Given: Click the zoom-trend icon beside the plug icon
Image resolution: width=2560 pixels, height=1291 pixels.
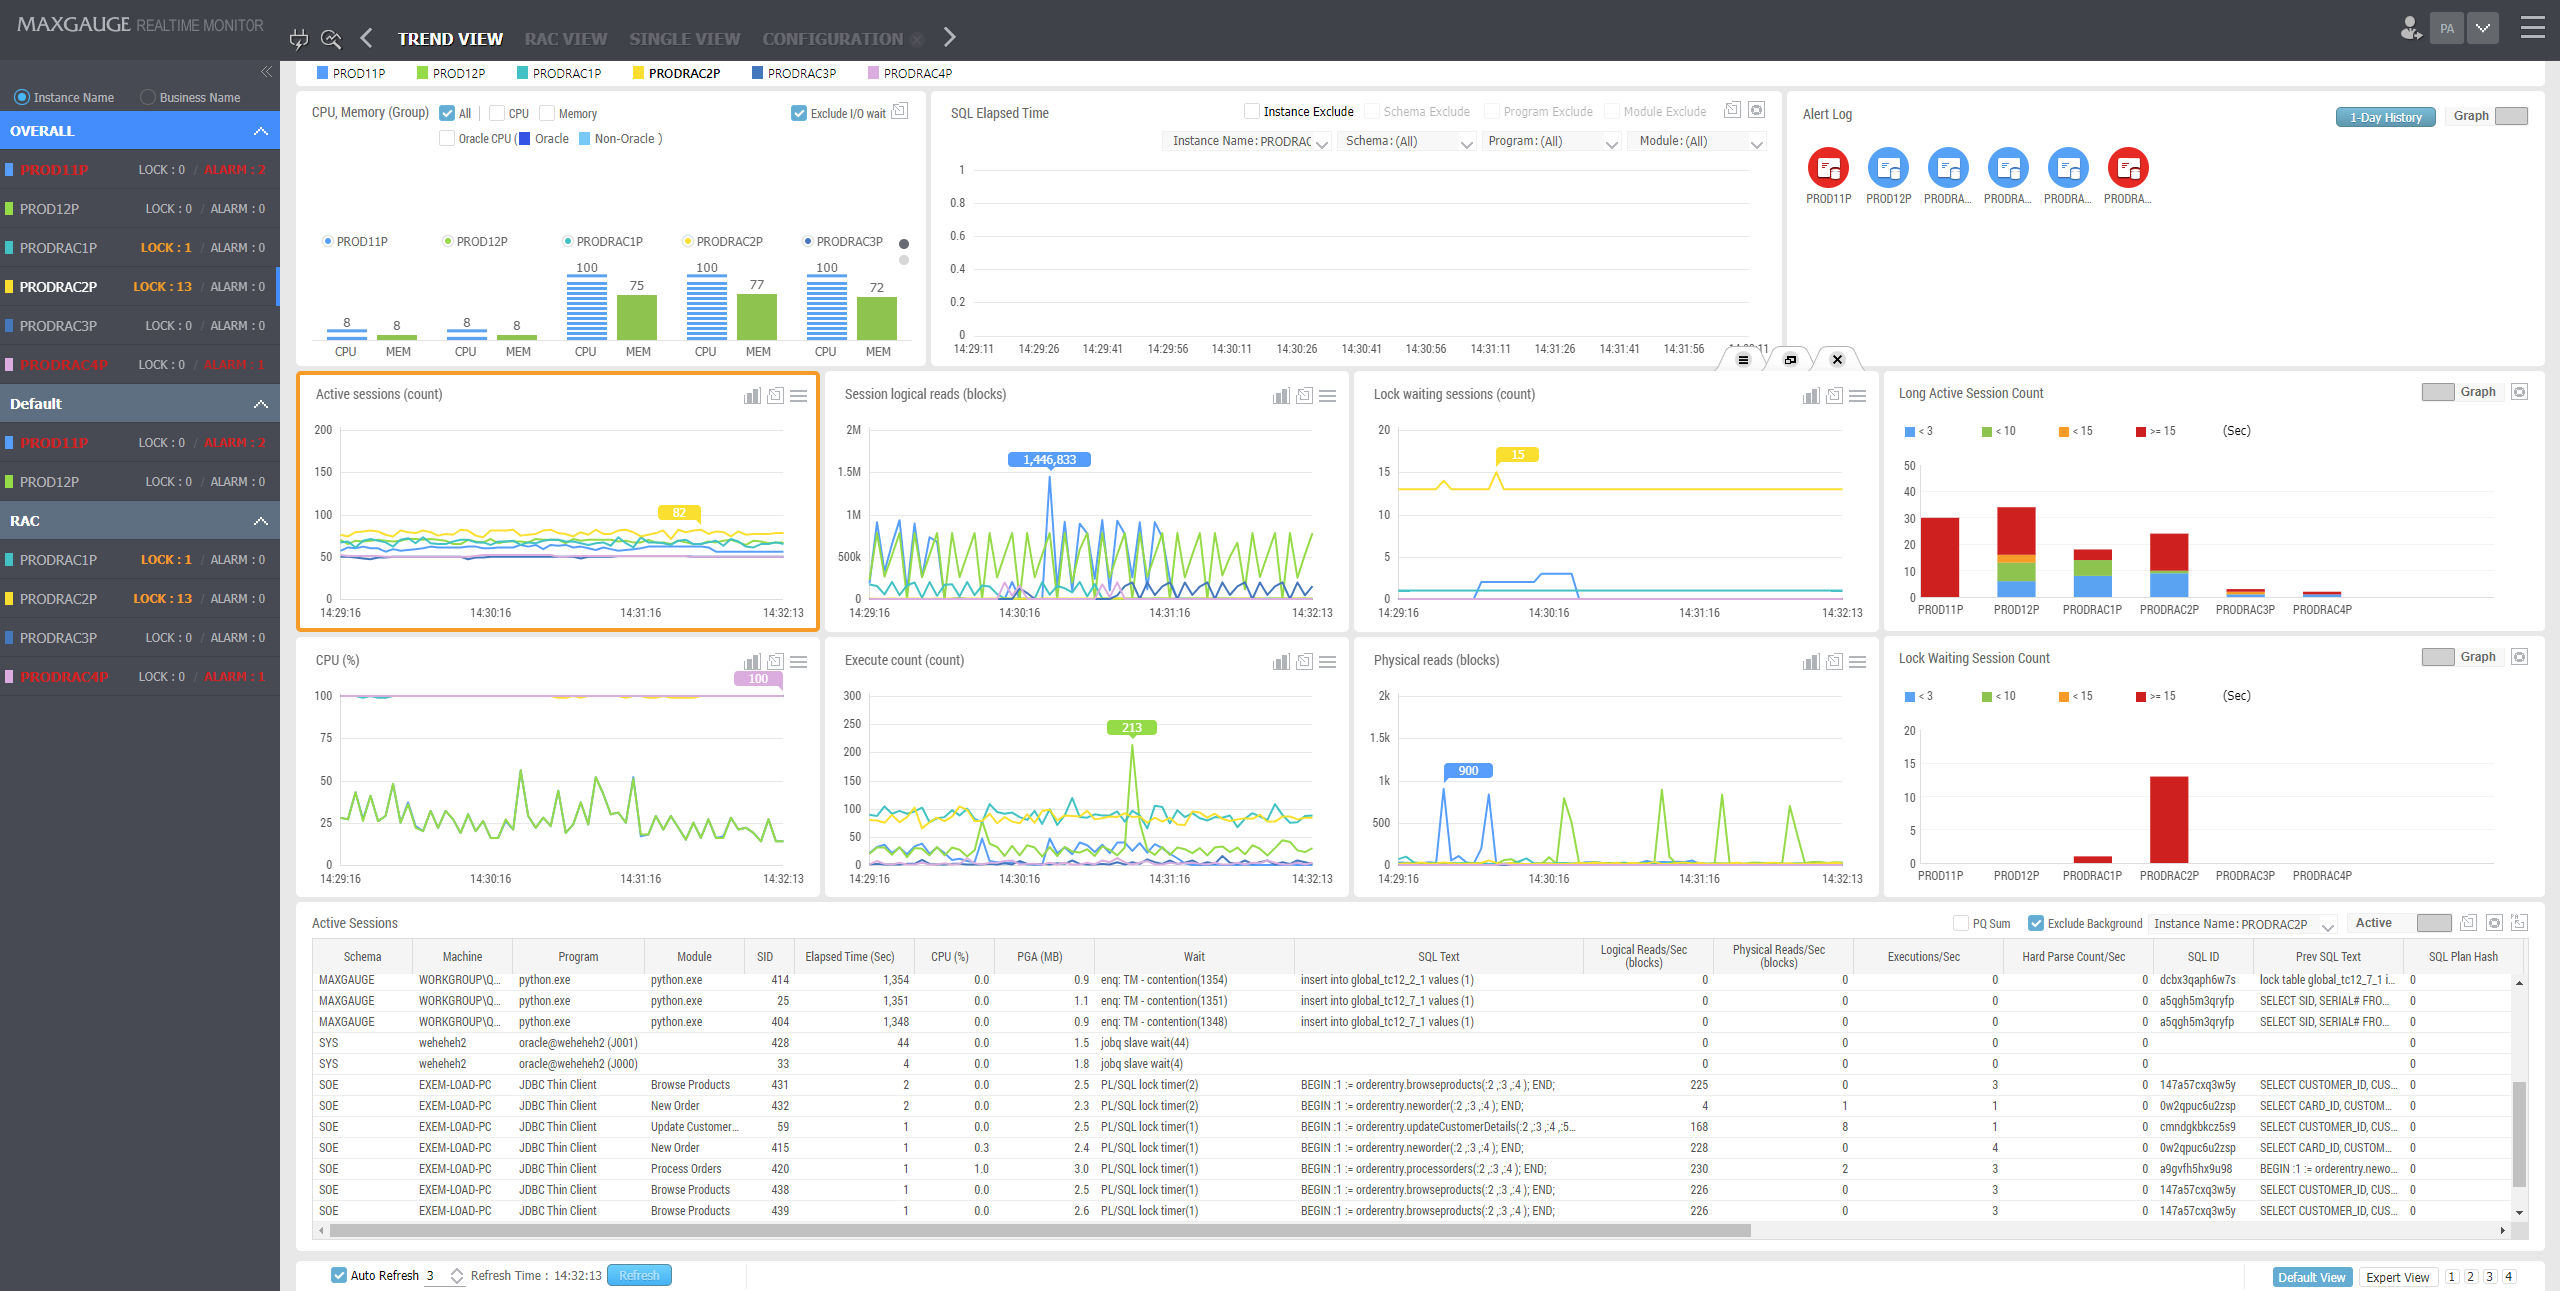Looking at the screenshot, I should 331,39.
